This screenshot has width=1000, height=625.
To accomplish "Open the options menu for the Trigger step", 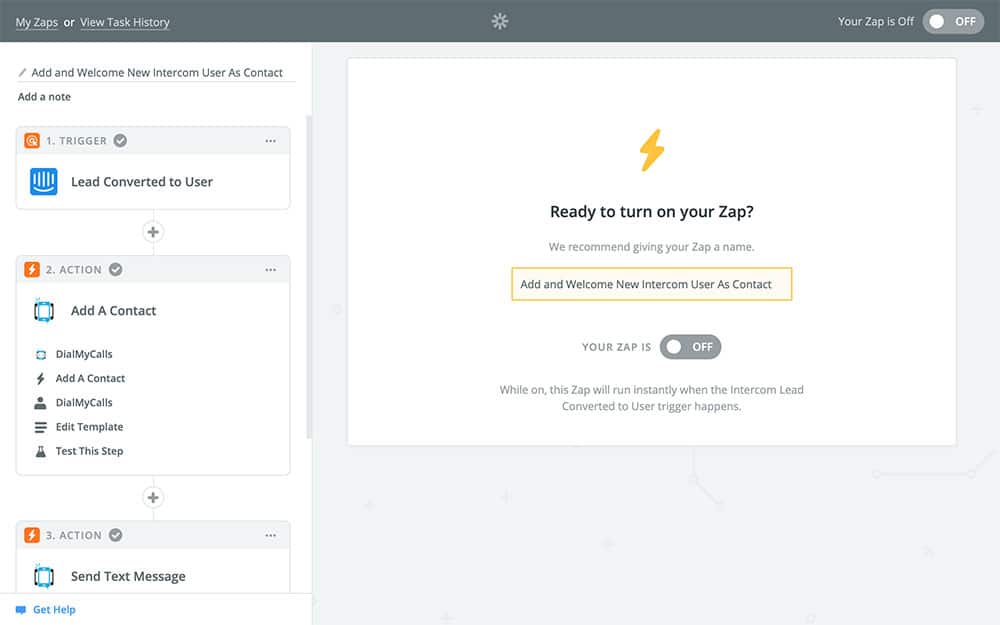I will 270,141.
